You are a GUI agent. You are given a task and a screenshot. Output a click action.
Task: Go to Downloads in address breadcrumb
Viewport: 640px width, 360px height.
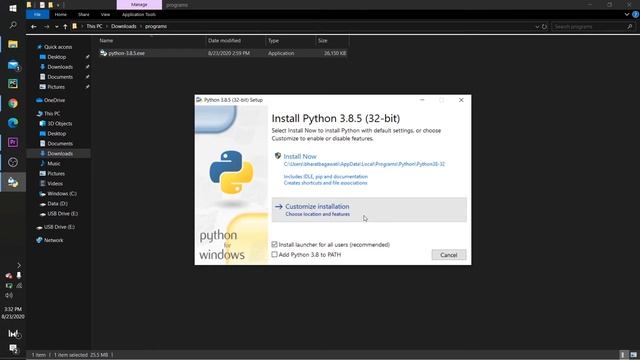pos(124,27)
